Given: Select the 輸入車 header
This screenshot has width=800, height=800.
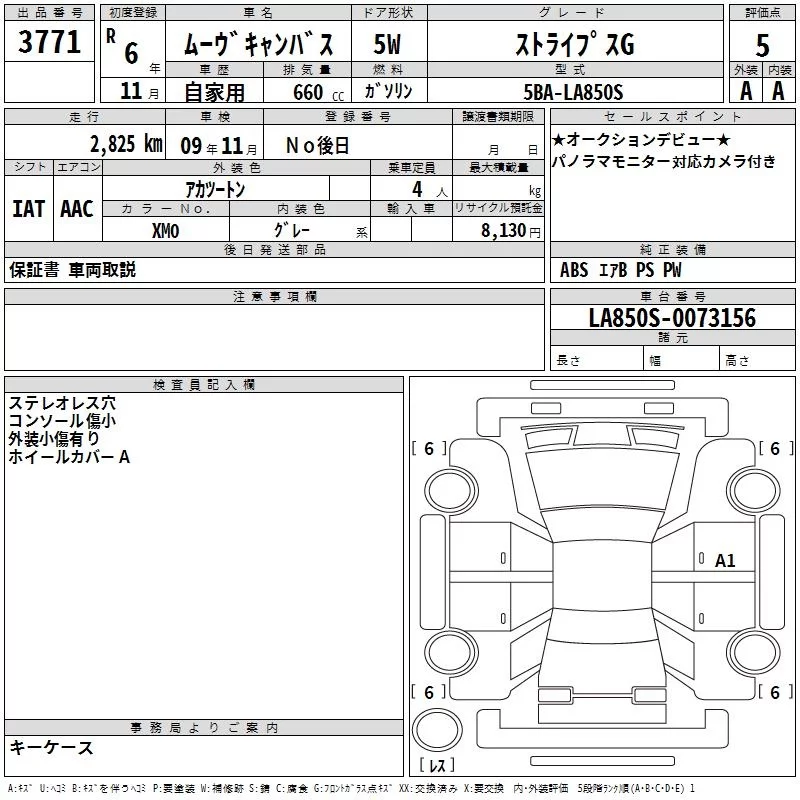Looking at the screenshot, I should click(411, 208).
